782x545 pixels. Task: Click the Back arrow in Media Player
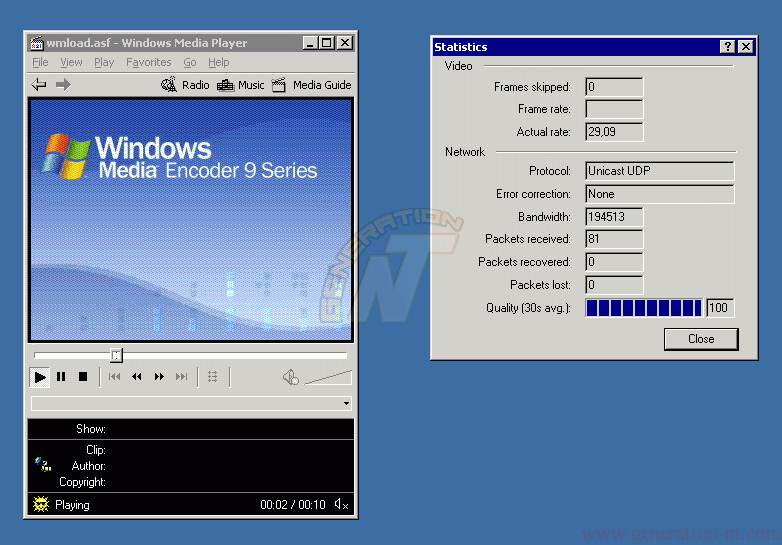click(x=39, y=85)
